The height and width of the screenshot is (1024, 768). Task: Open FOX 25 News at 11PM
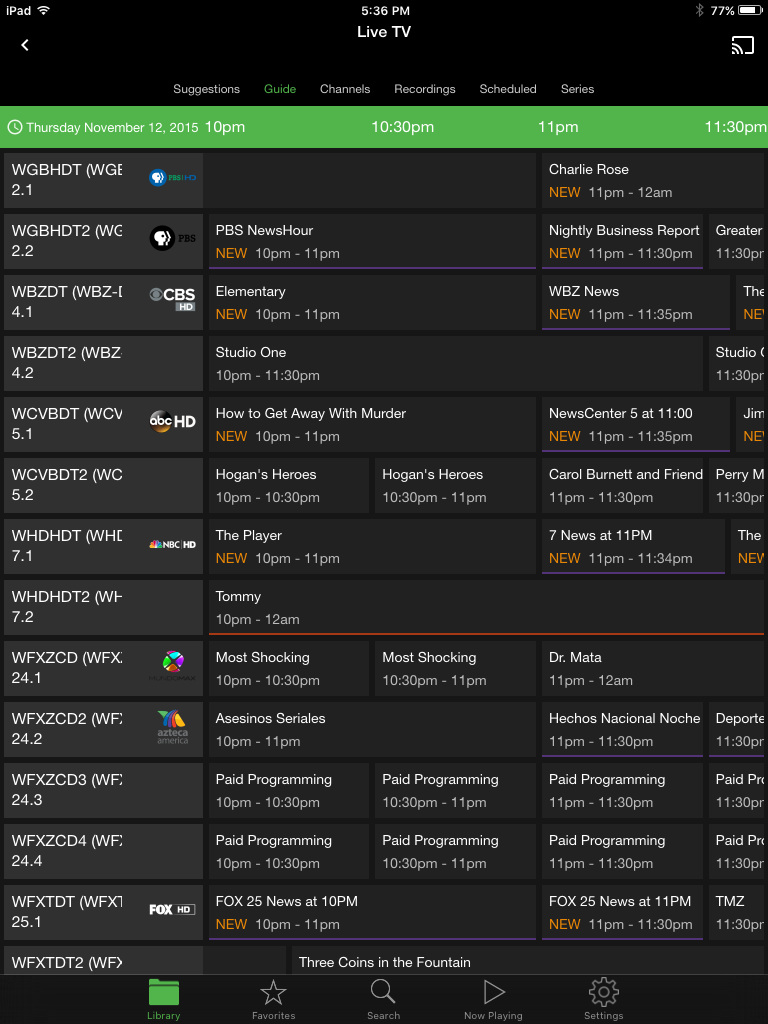pyautogui.click(x=622, y=912)
